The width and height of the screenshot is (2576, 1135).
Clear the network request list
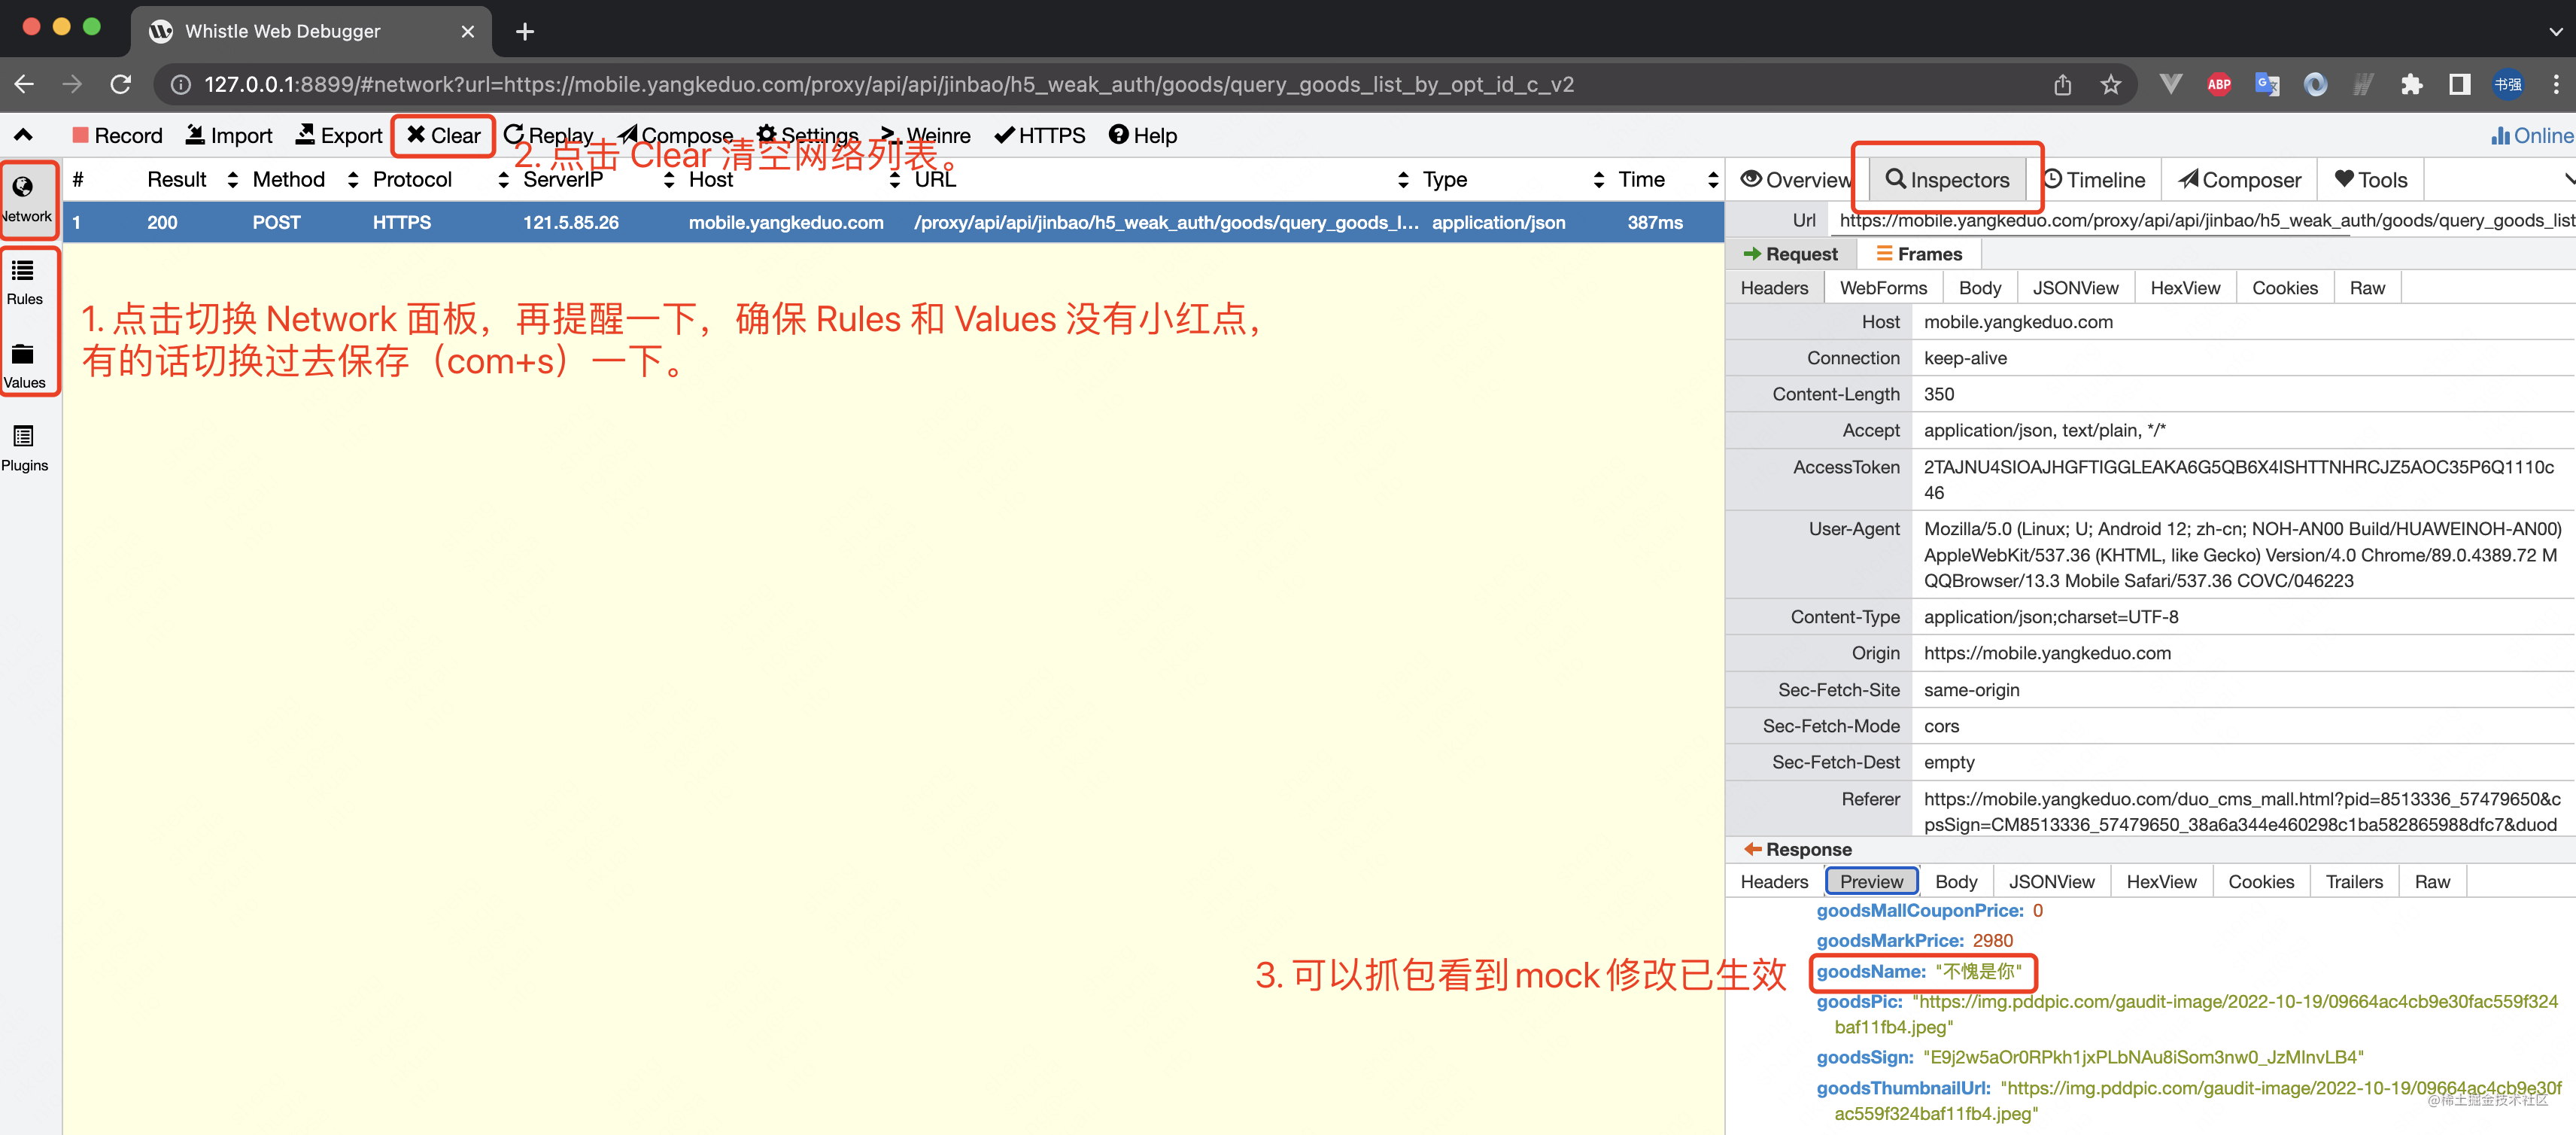point(443,135)
